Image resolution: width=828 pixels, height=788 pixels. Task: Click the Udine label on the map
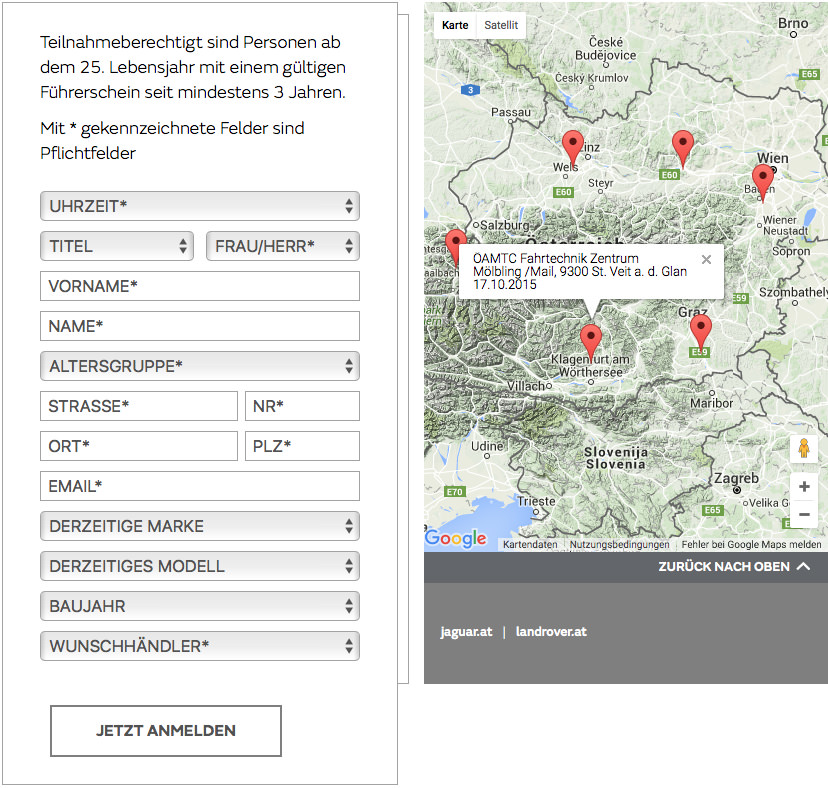tap(487, 446)
